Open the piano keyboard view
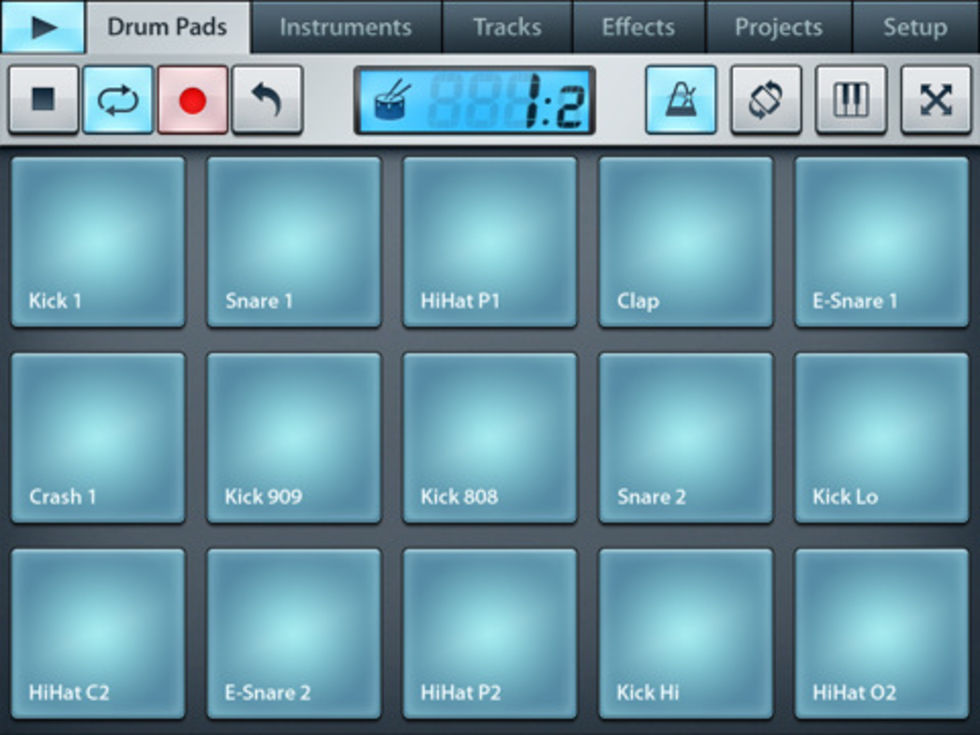This screenshot has width=980, height=735. [851, 99]
